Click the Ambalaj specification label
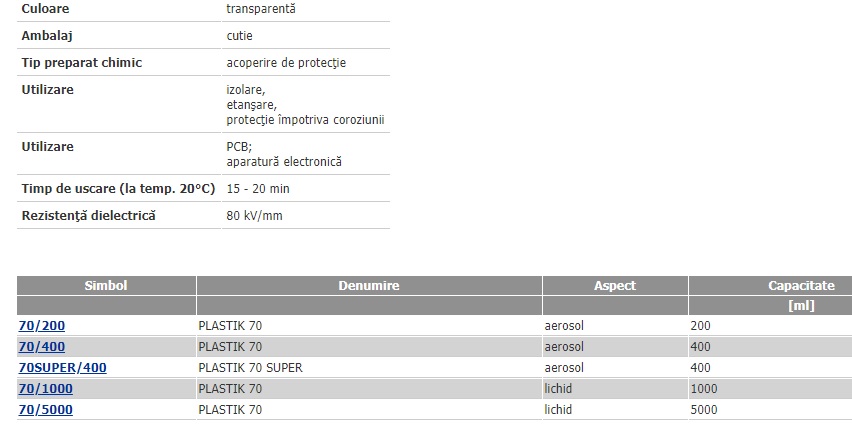The image size is (852, 424). coord(47,36)
